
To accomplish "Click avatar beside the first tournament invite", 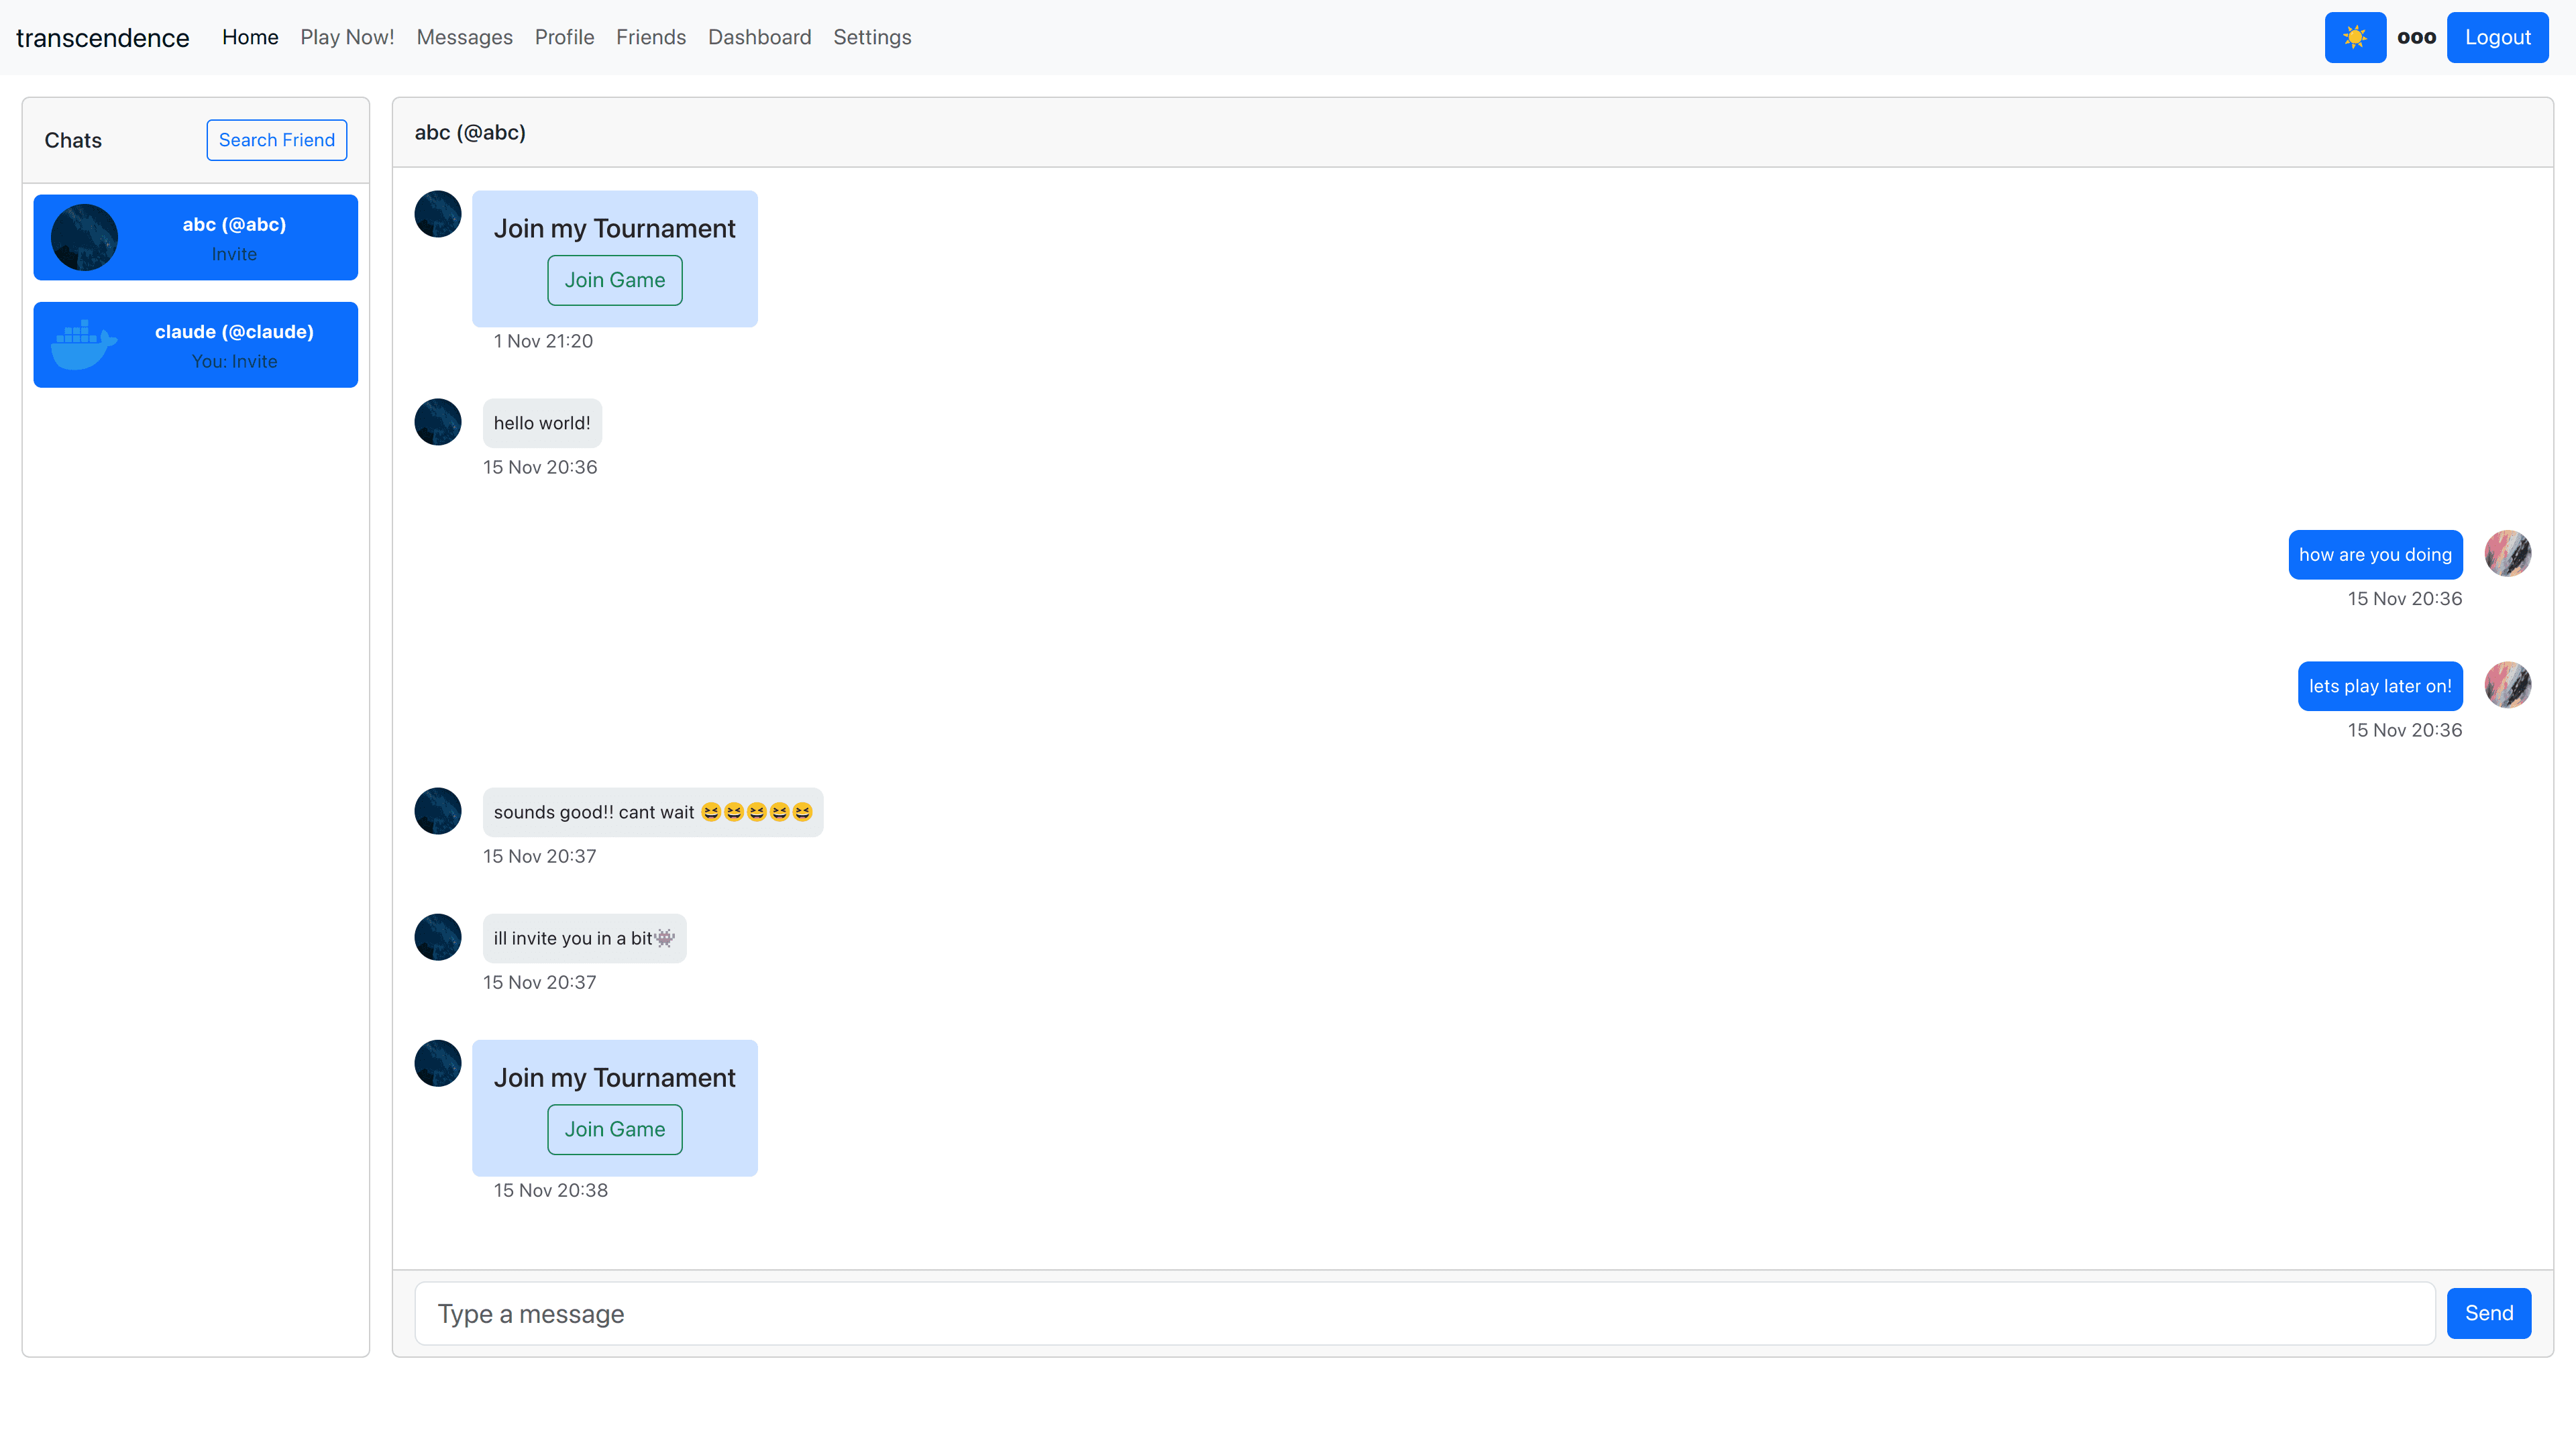I will (x=438, y=214).
